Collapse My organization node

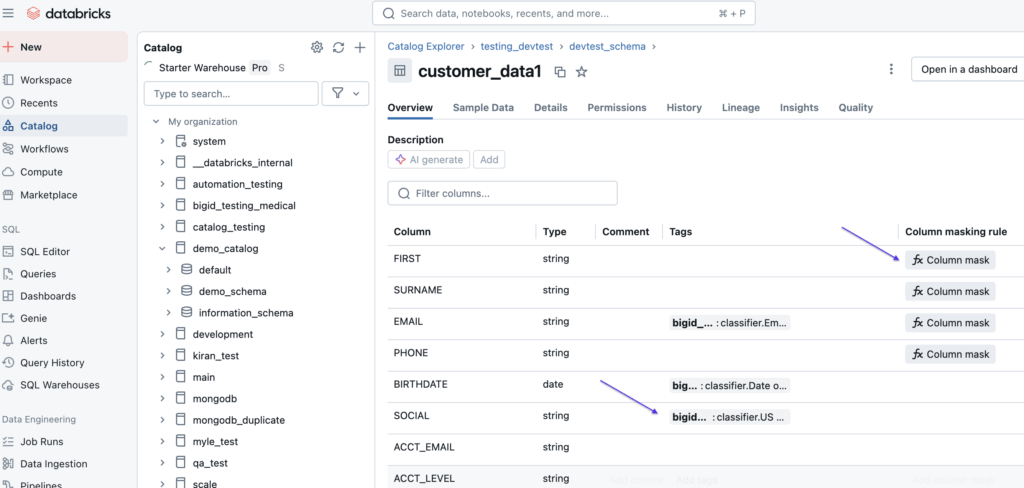point(156,122)
